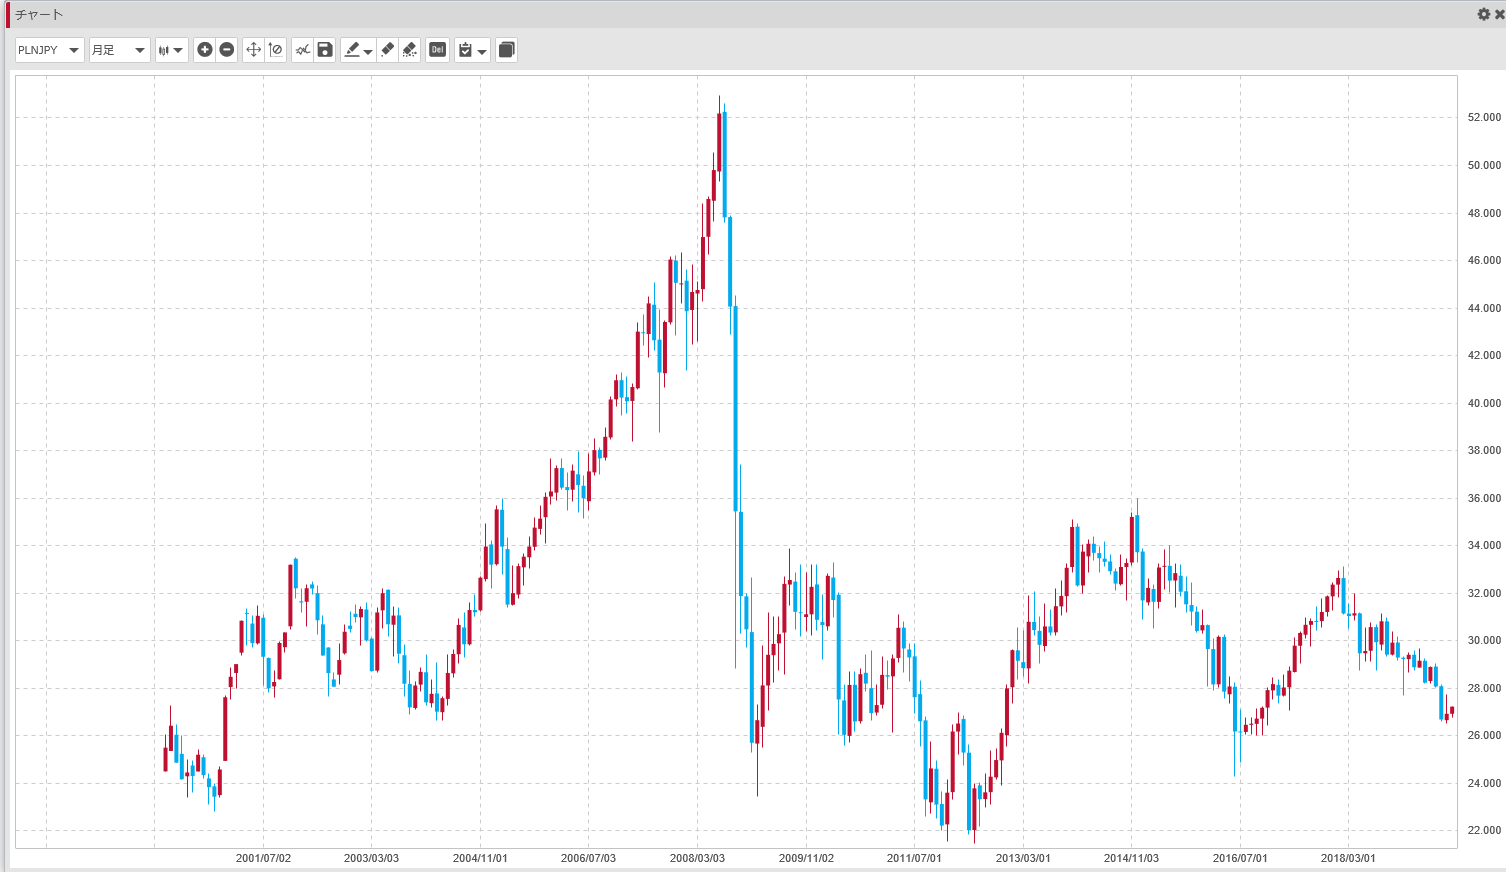Image resolution: width=1506 pixels, height=872 pixels.
Task: Close the チャート panel
Action: (x=1499, y=14)
